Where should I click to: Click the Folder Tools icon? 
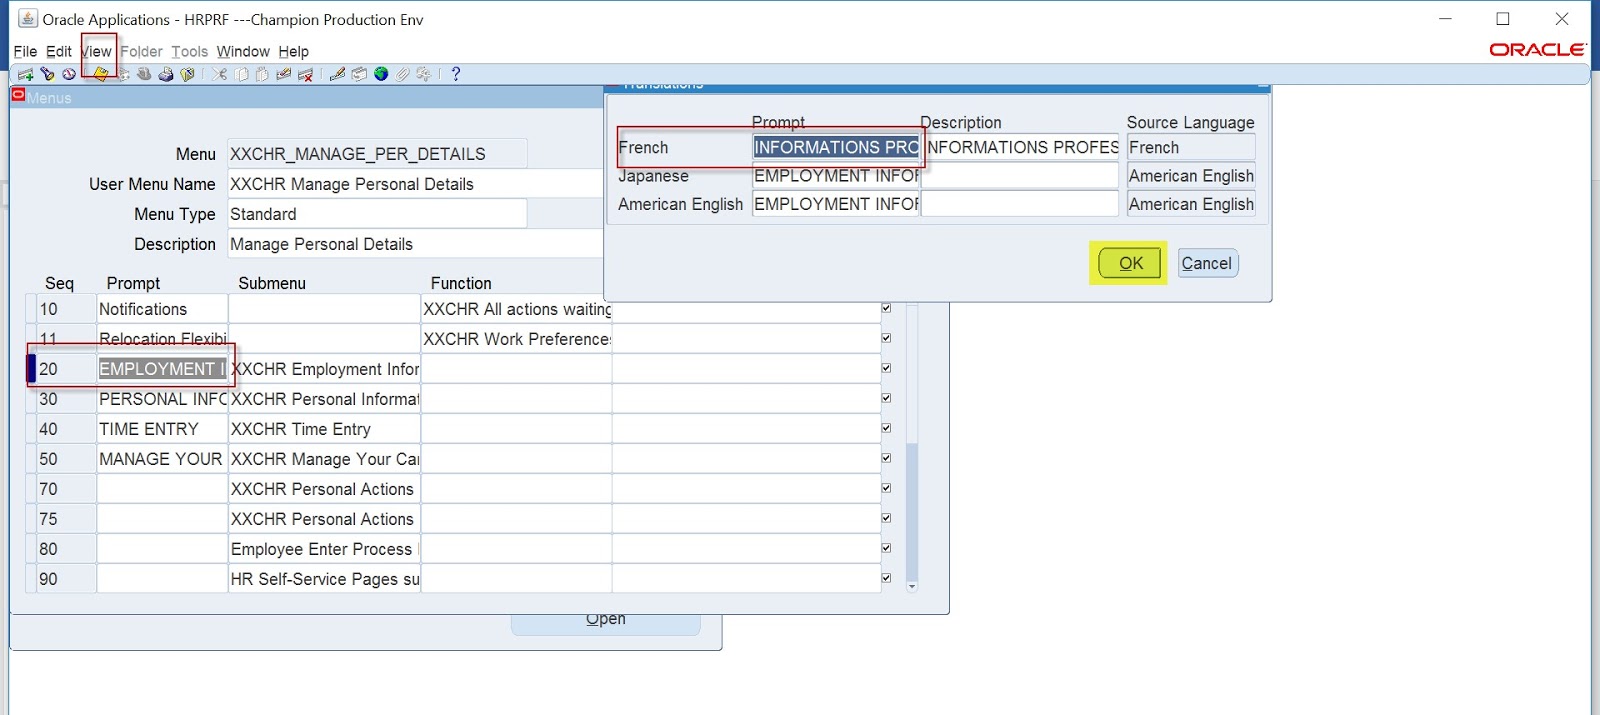coord(423,74)
